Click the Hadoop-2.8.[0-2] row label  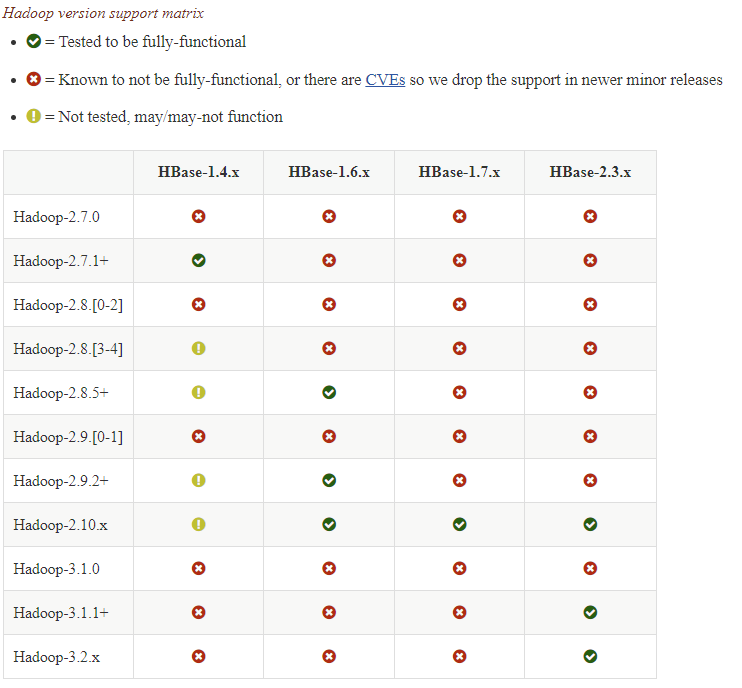[68, 305]
